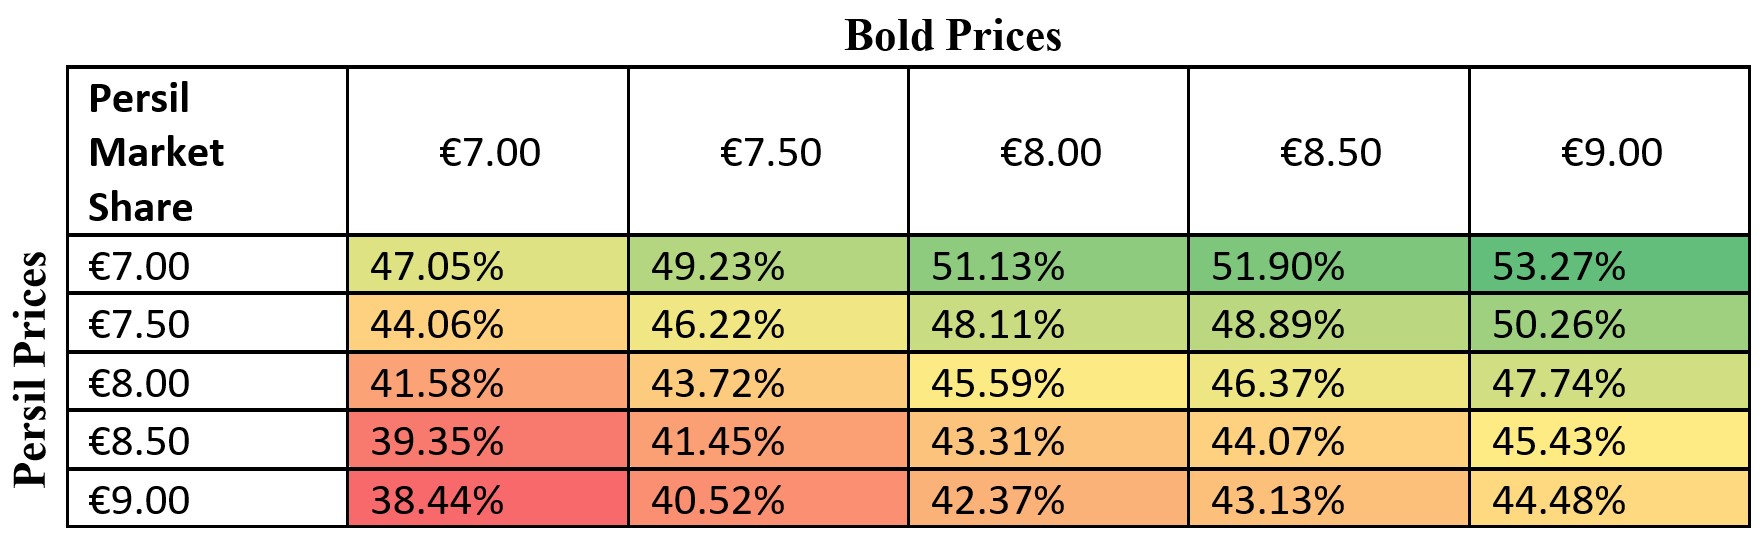Viewport: 1764px width, 541px height.
Task: Select the Bold price €7.00 column header
Action: [x=489, y=152]
